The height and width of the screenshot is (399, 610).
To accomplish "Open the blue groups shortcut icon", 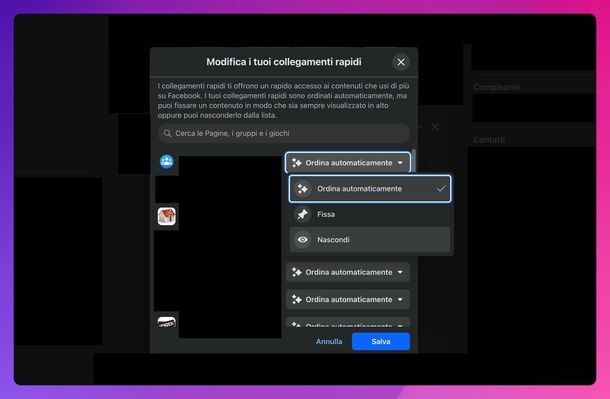I will pyautogui.click(x=167, y=161).
